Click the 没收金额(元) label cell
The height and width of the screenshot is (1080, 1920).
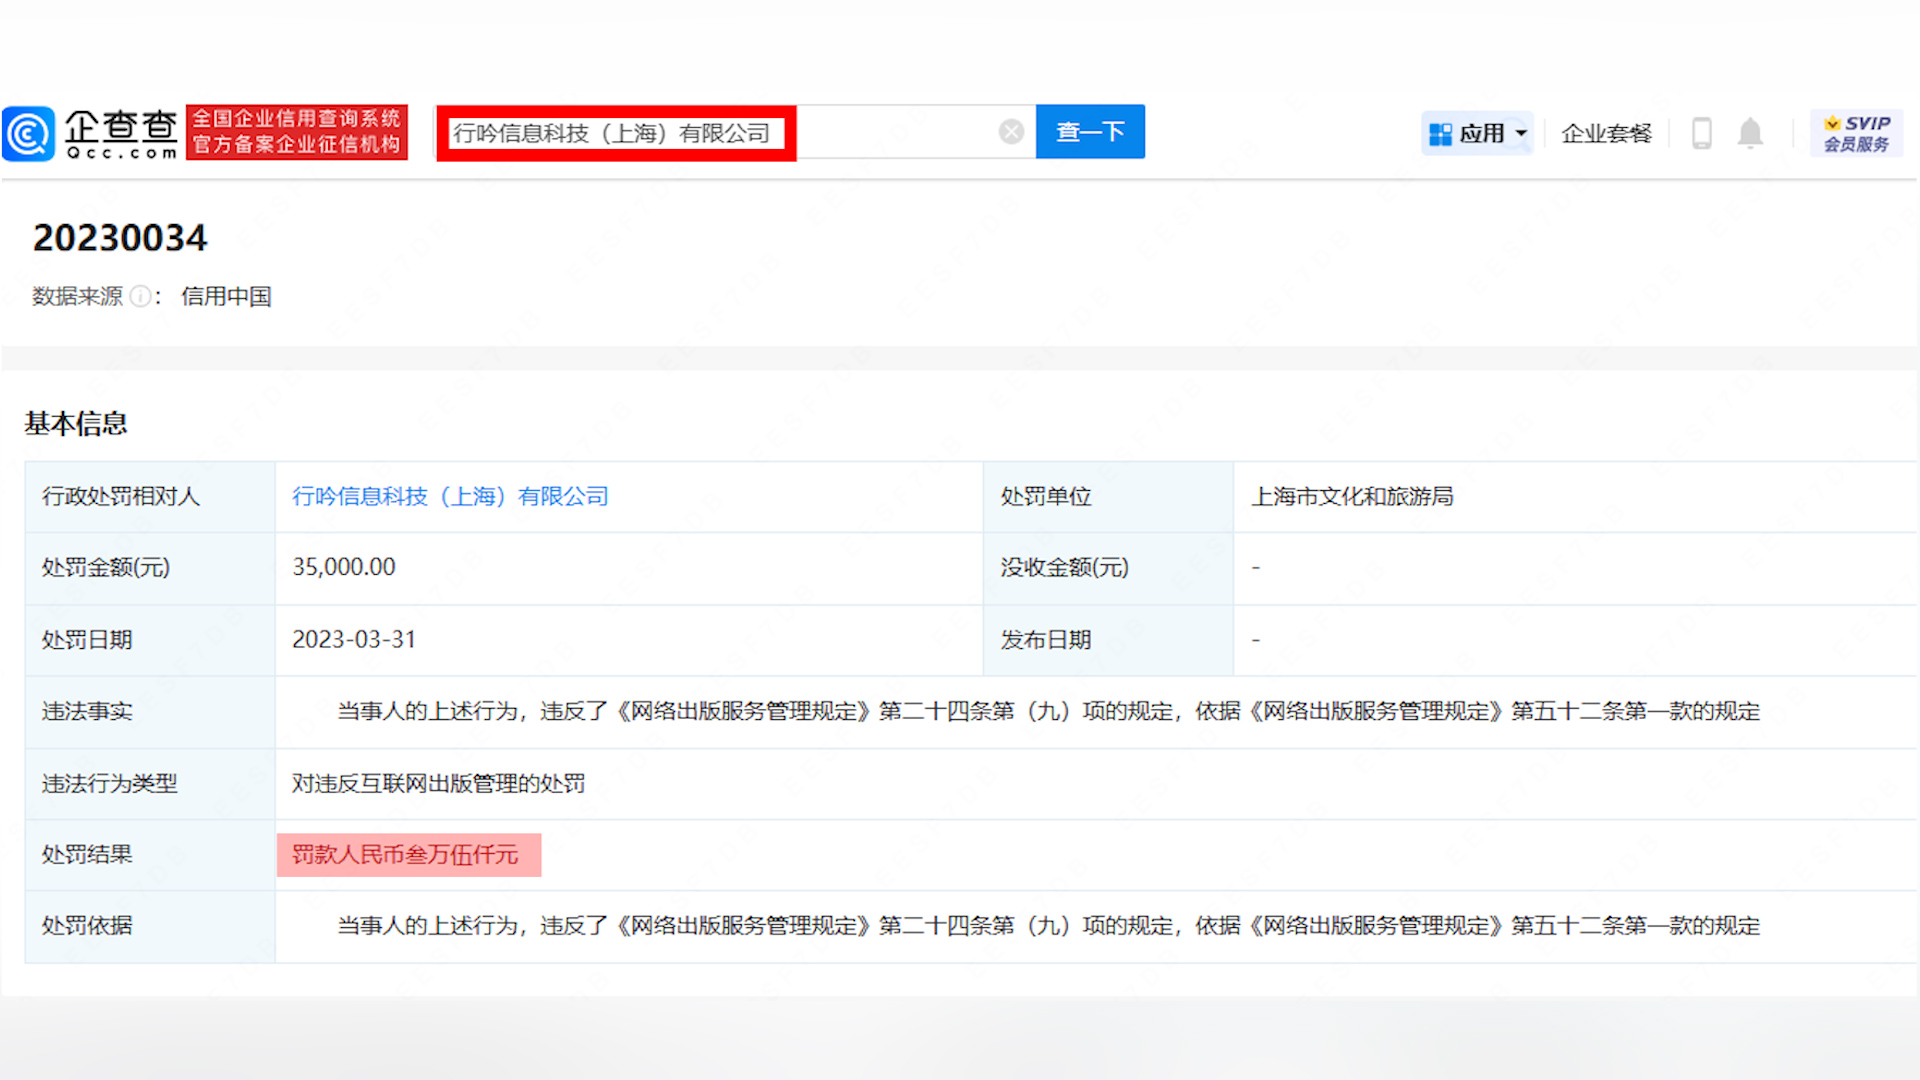point(1108,568)
